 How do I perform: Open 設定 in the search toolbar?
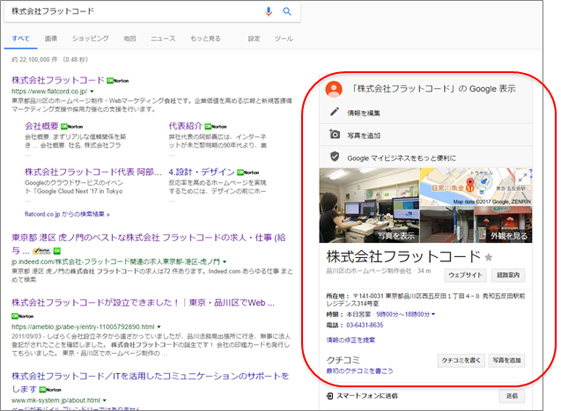254,38
